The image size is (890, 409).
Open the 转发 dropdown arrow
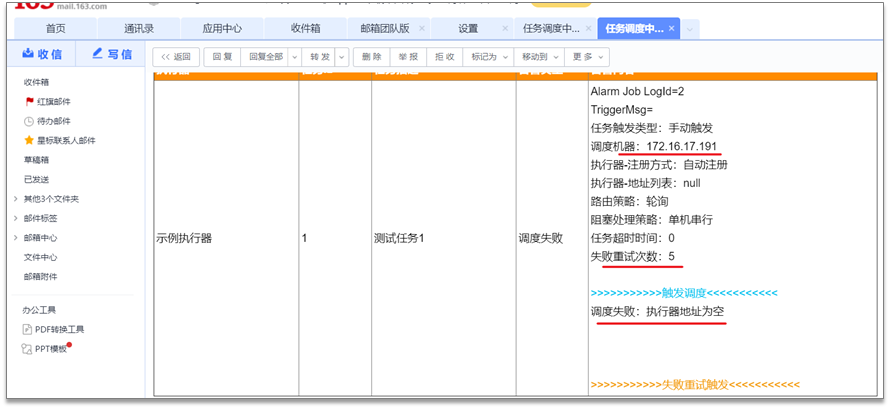click(x=342, y=57)
